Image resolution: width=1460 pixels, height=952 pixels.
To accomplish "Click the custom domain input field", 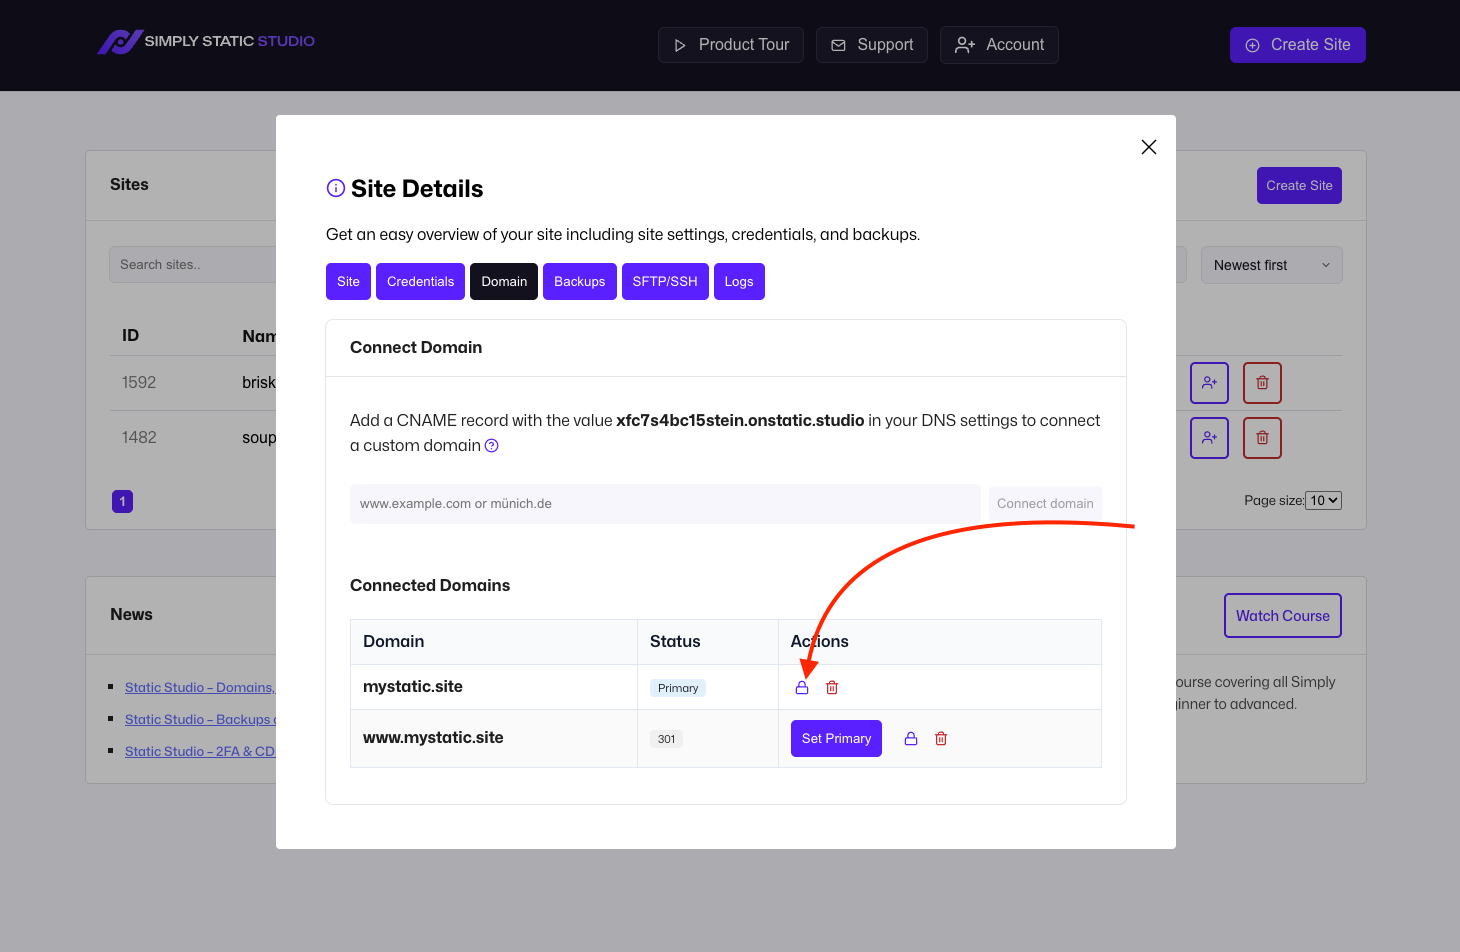I will coord(665,504).
